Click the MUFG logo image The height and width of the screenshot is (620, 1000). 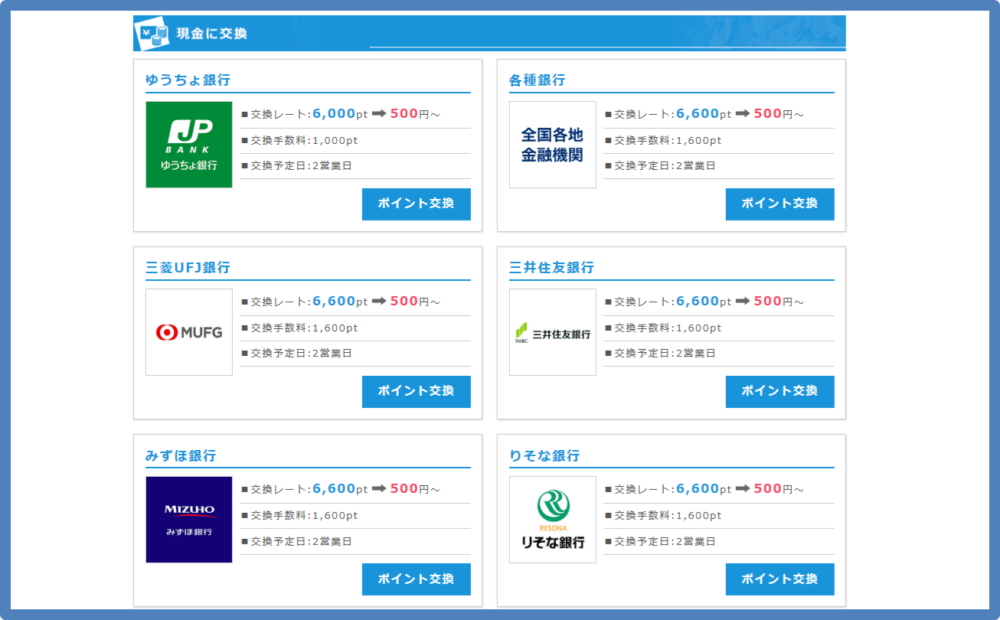(x=189, y=332)
